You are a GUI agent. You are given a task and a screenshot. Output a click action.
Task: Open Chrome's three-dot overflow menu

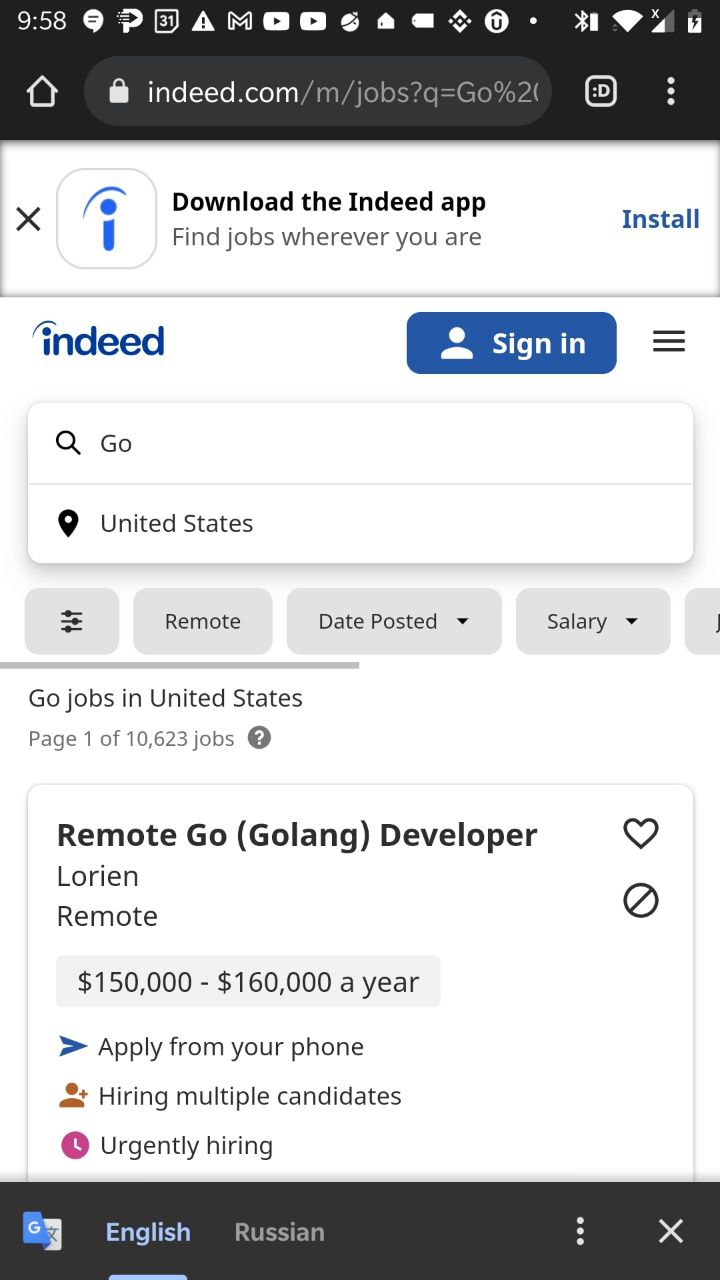click(x=671, y=92)
